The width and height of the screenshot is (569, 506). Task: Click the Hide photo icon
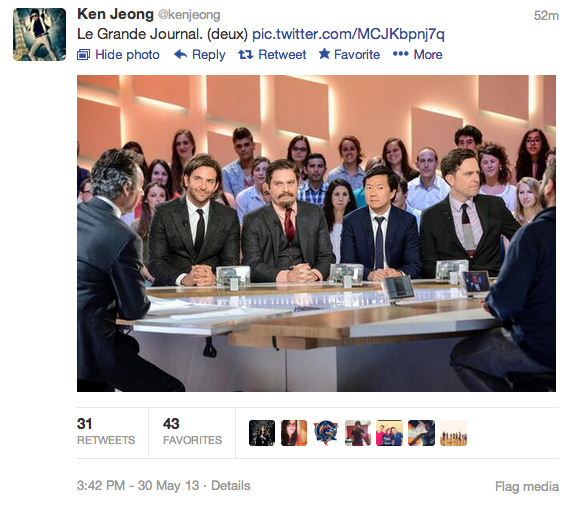83,55
